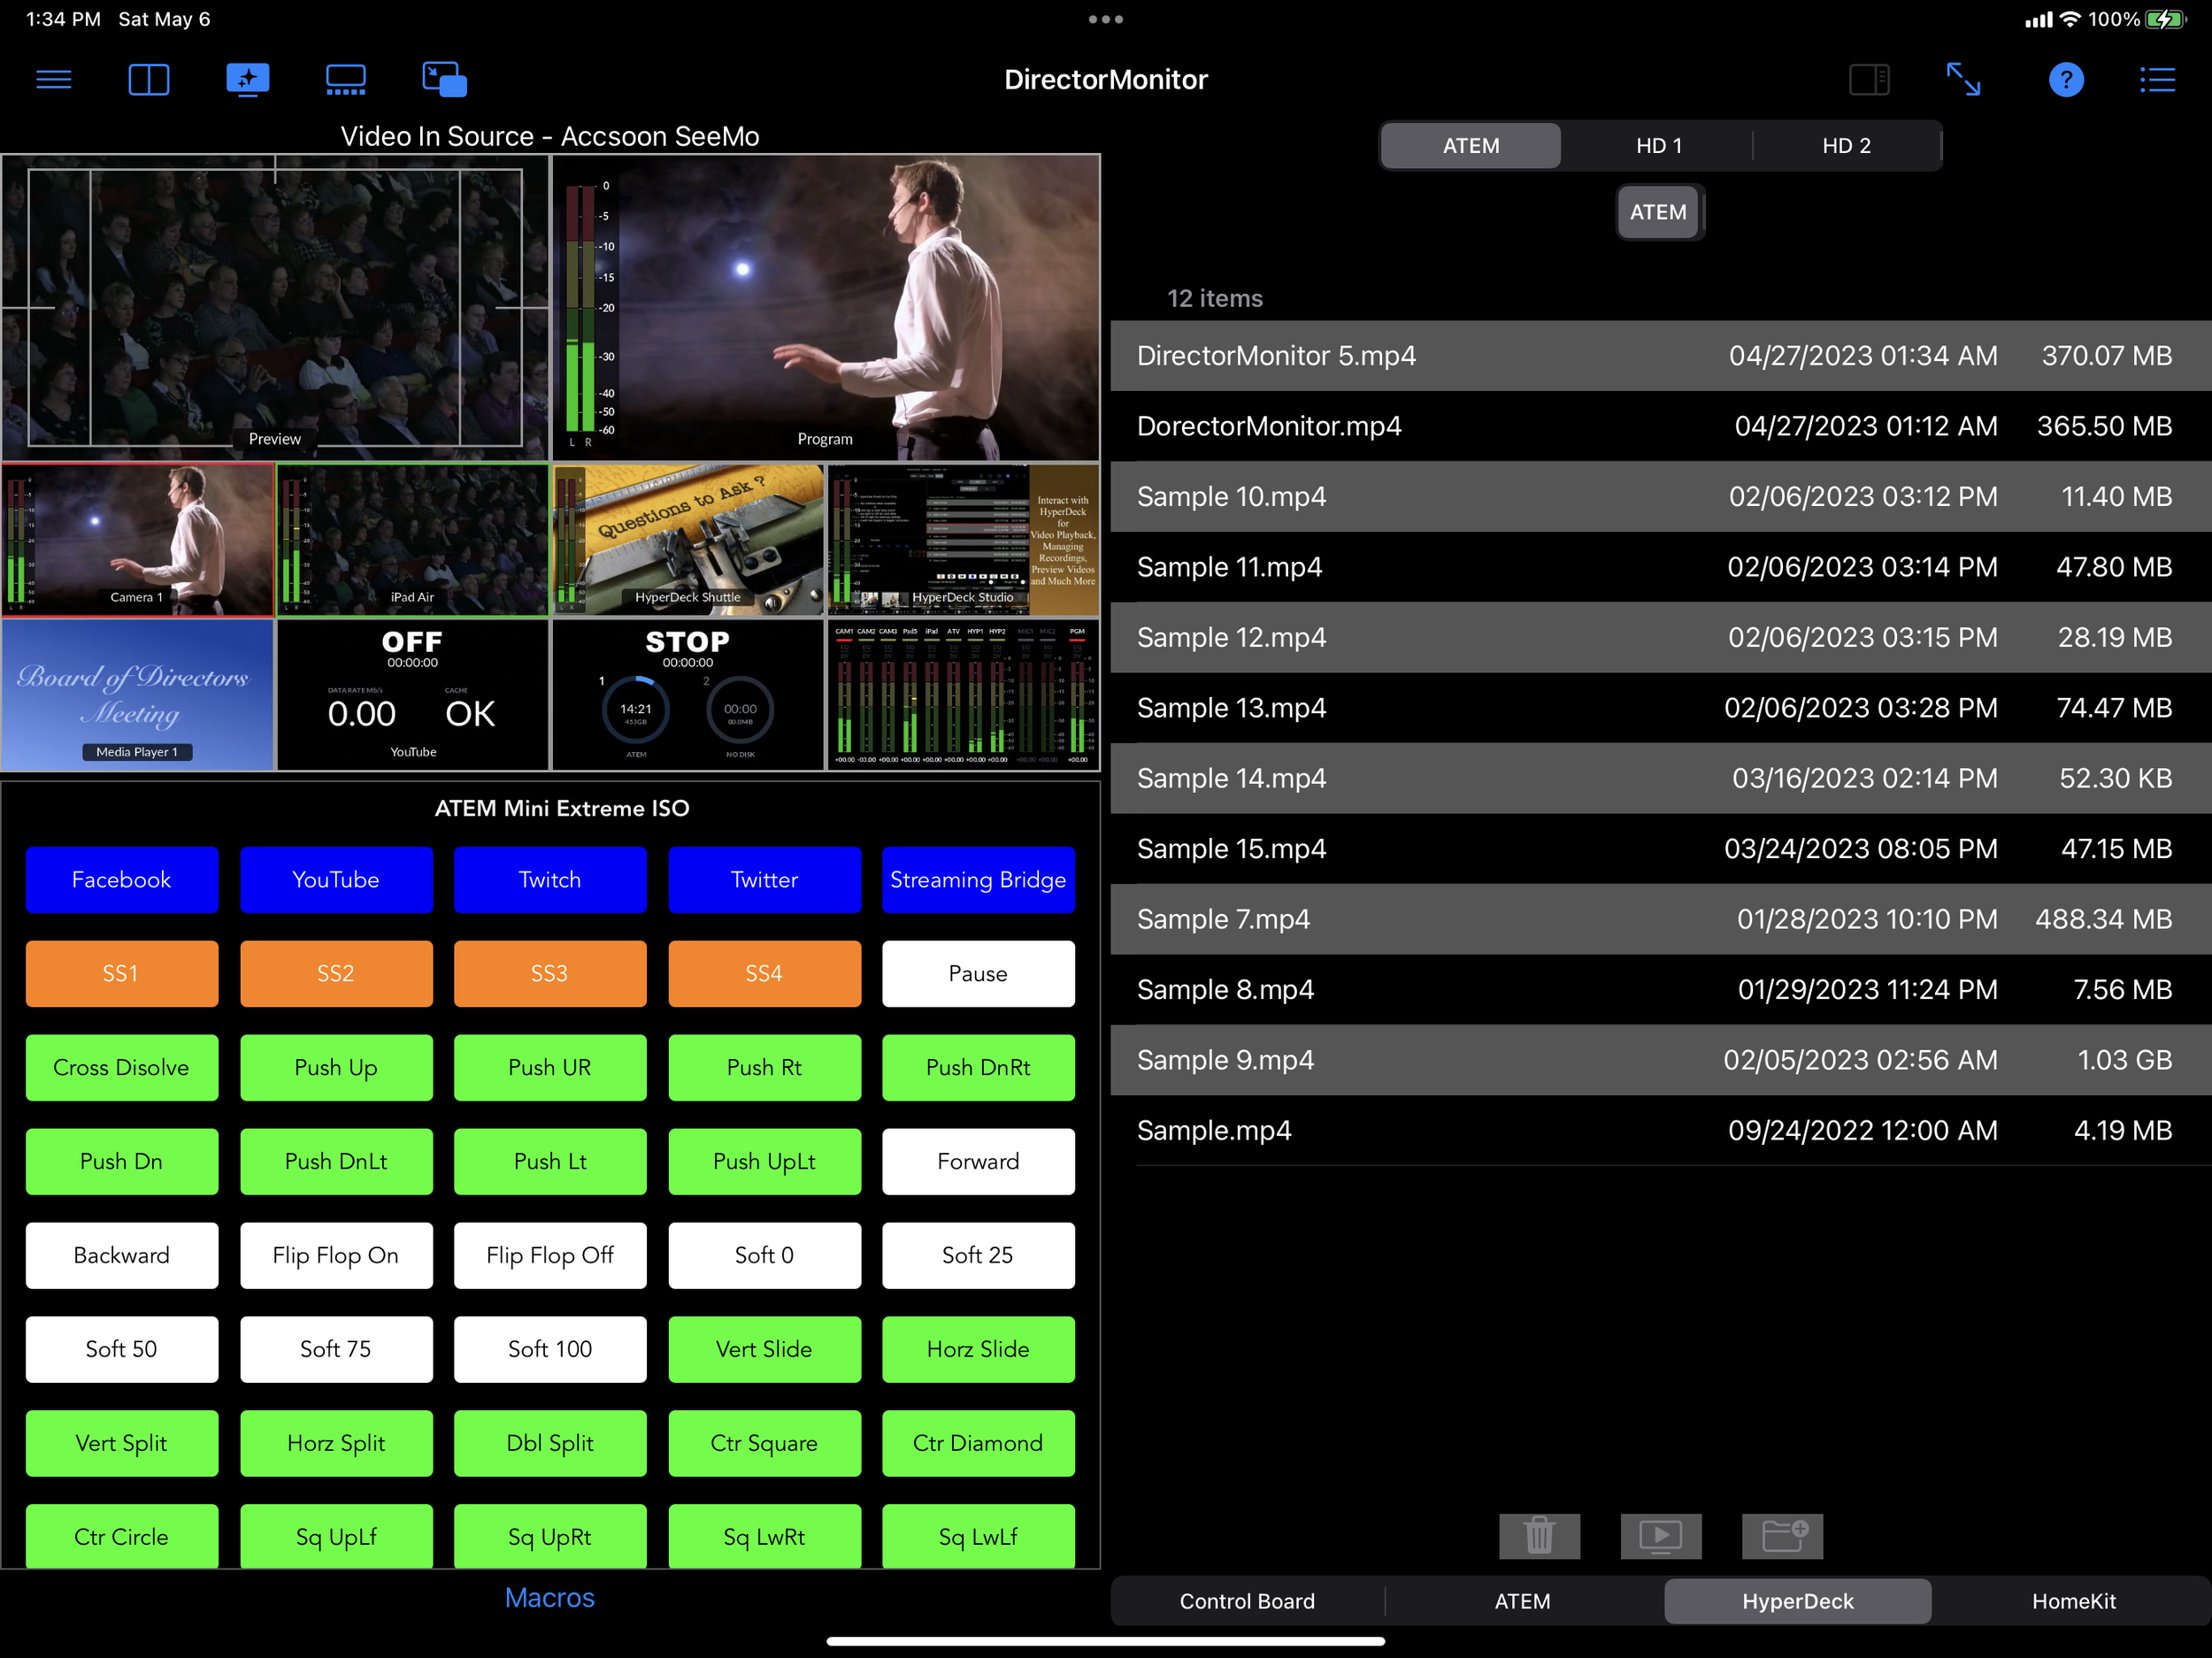Click the expand fullscreen arrows icon
2212x1658 pixels.
tap(1964, 79)
